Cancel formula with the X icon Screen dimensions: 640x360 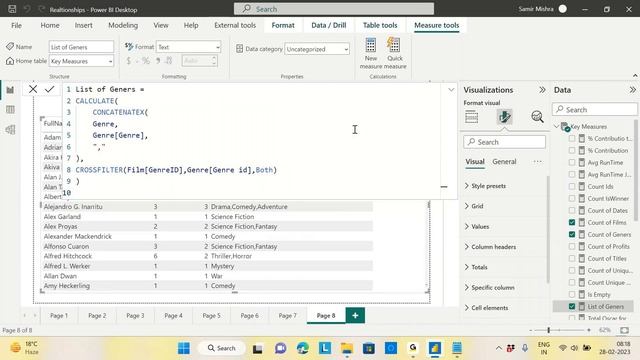coord(33,89)
